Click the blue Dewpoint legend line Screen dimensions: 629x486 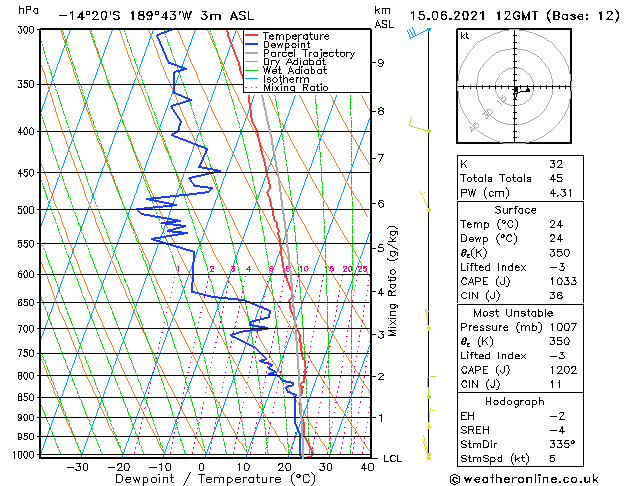pyautogui.click(x=251, y=45)
